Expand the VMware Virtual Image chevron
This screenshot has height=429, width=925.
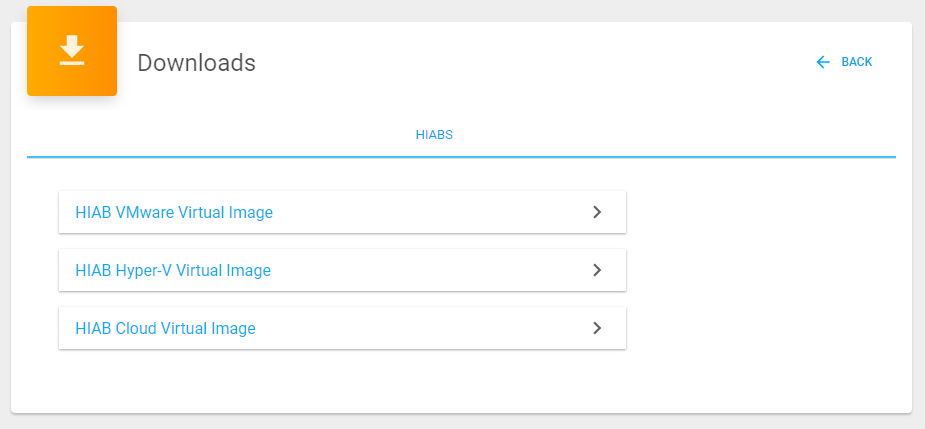tap(598, 212)
